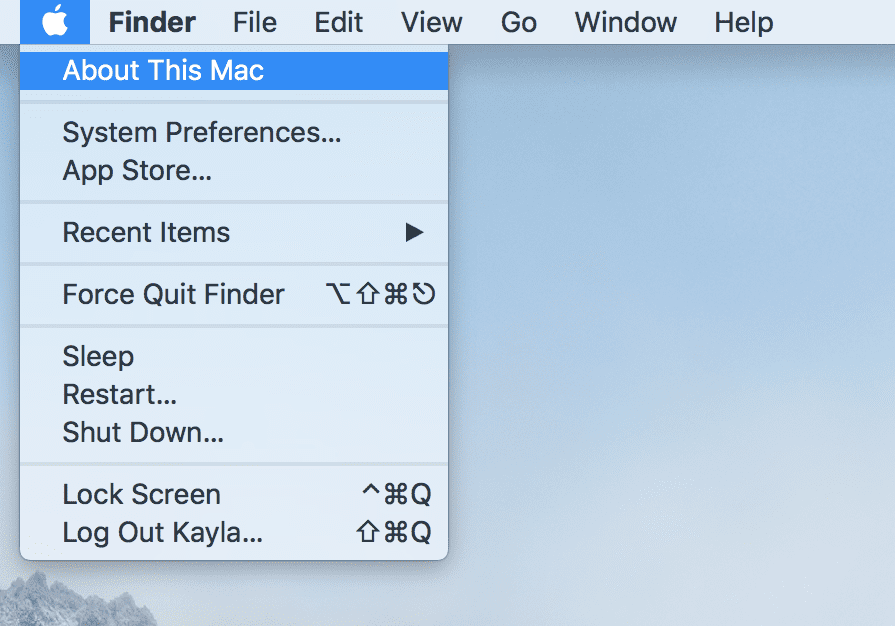Open the Finder menu
895x626 pixels.
click(151, 21)
